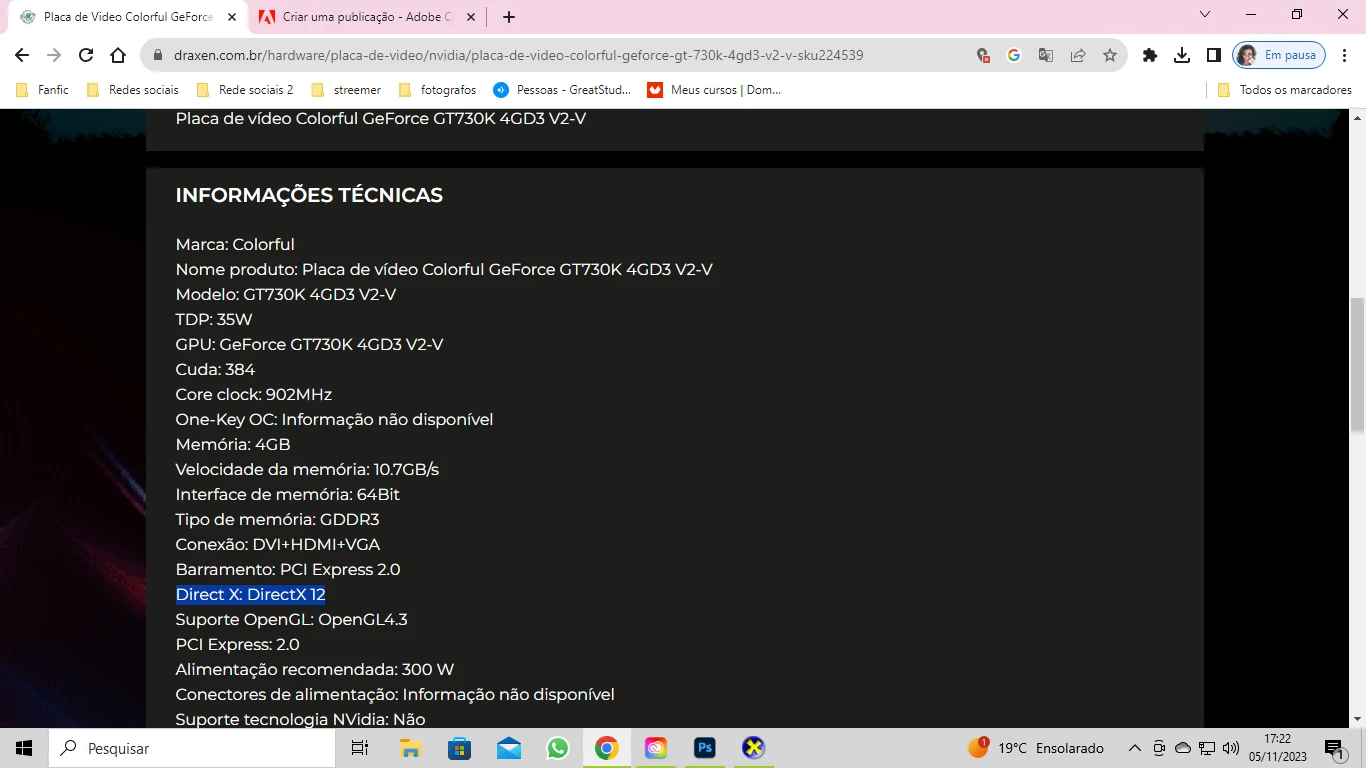The width and height of the screenshot is (1366, 768).
Task: Open File Explorer from the taskbar
Action: click(x=410, y=748)
